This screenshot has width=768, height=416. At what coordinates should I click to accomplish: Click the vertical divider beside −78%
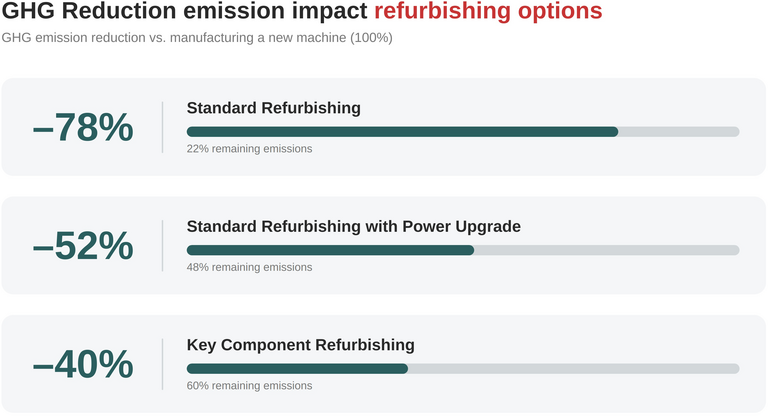[x=162, y=127]
